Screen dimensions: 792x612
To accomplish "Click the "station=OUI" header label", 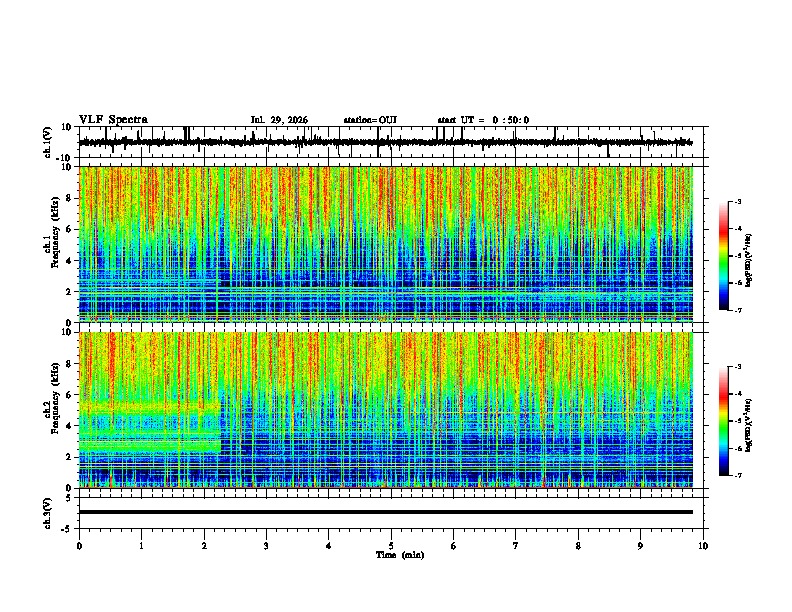I will 370,120.
